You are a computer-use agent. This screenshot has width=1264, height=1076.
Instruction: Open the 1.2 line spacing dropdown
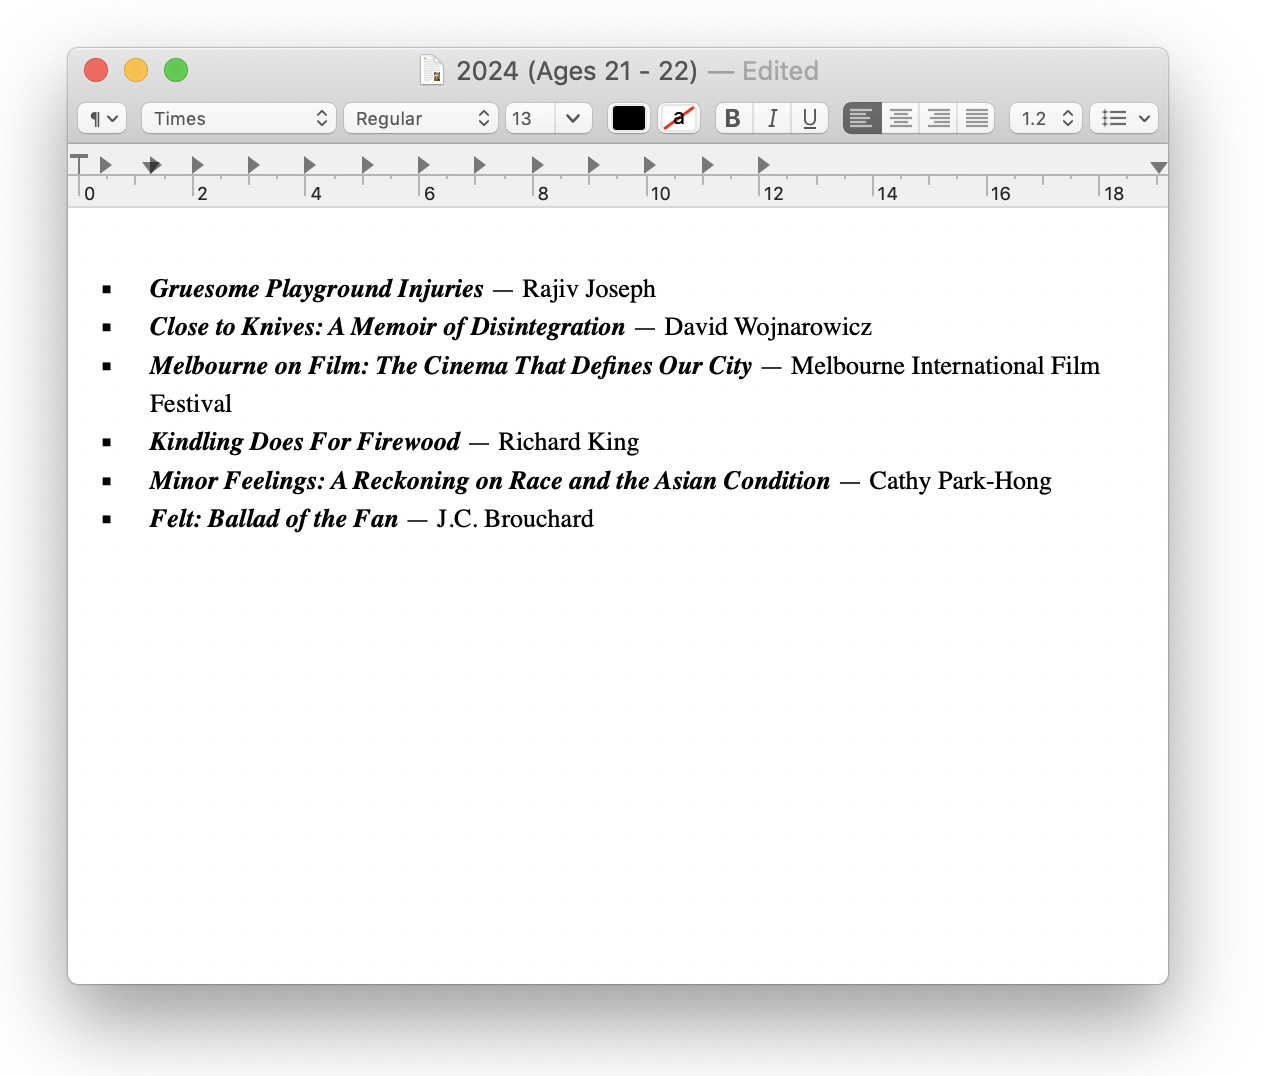click(1046, 118)
